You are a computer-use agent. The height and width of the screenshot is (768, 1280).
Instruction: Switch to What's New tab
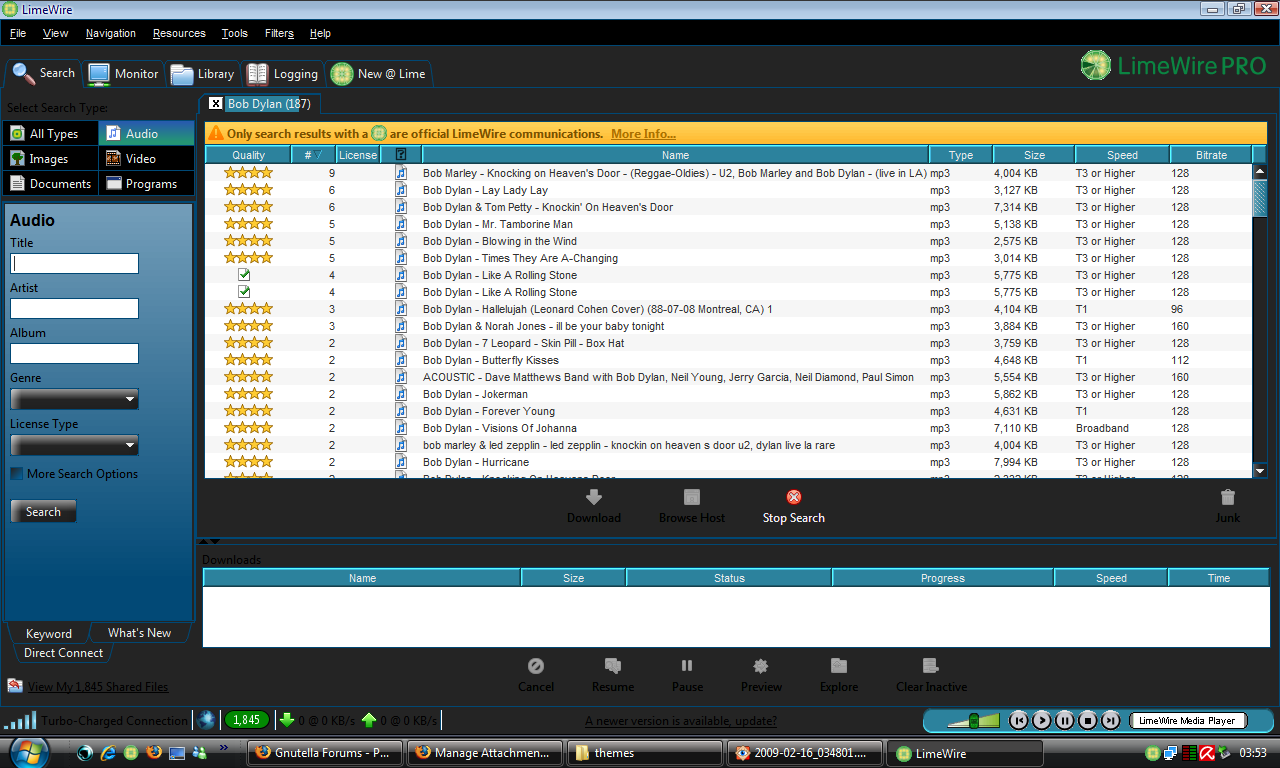pyautogui.click(x=139, y=633)
